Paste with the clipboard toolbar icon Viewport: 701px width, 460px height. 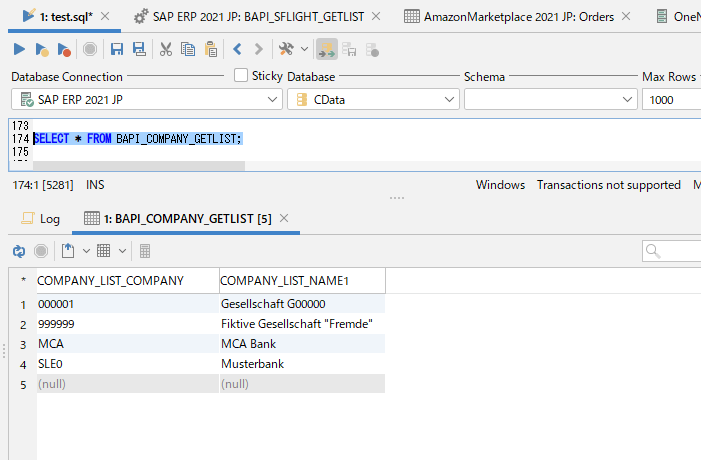point(211,49)
